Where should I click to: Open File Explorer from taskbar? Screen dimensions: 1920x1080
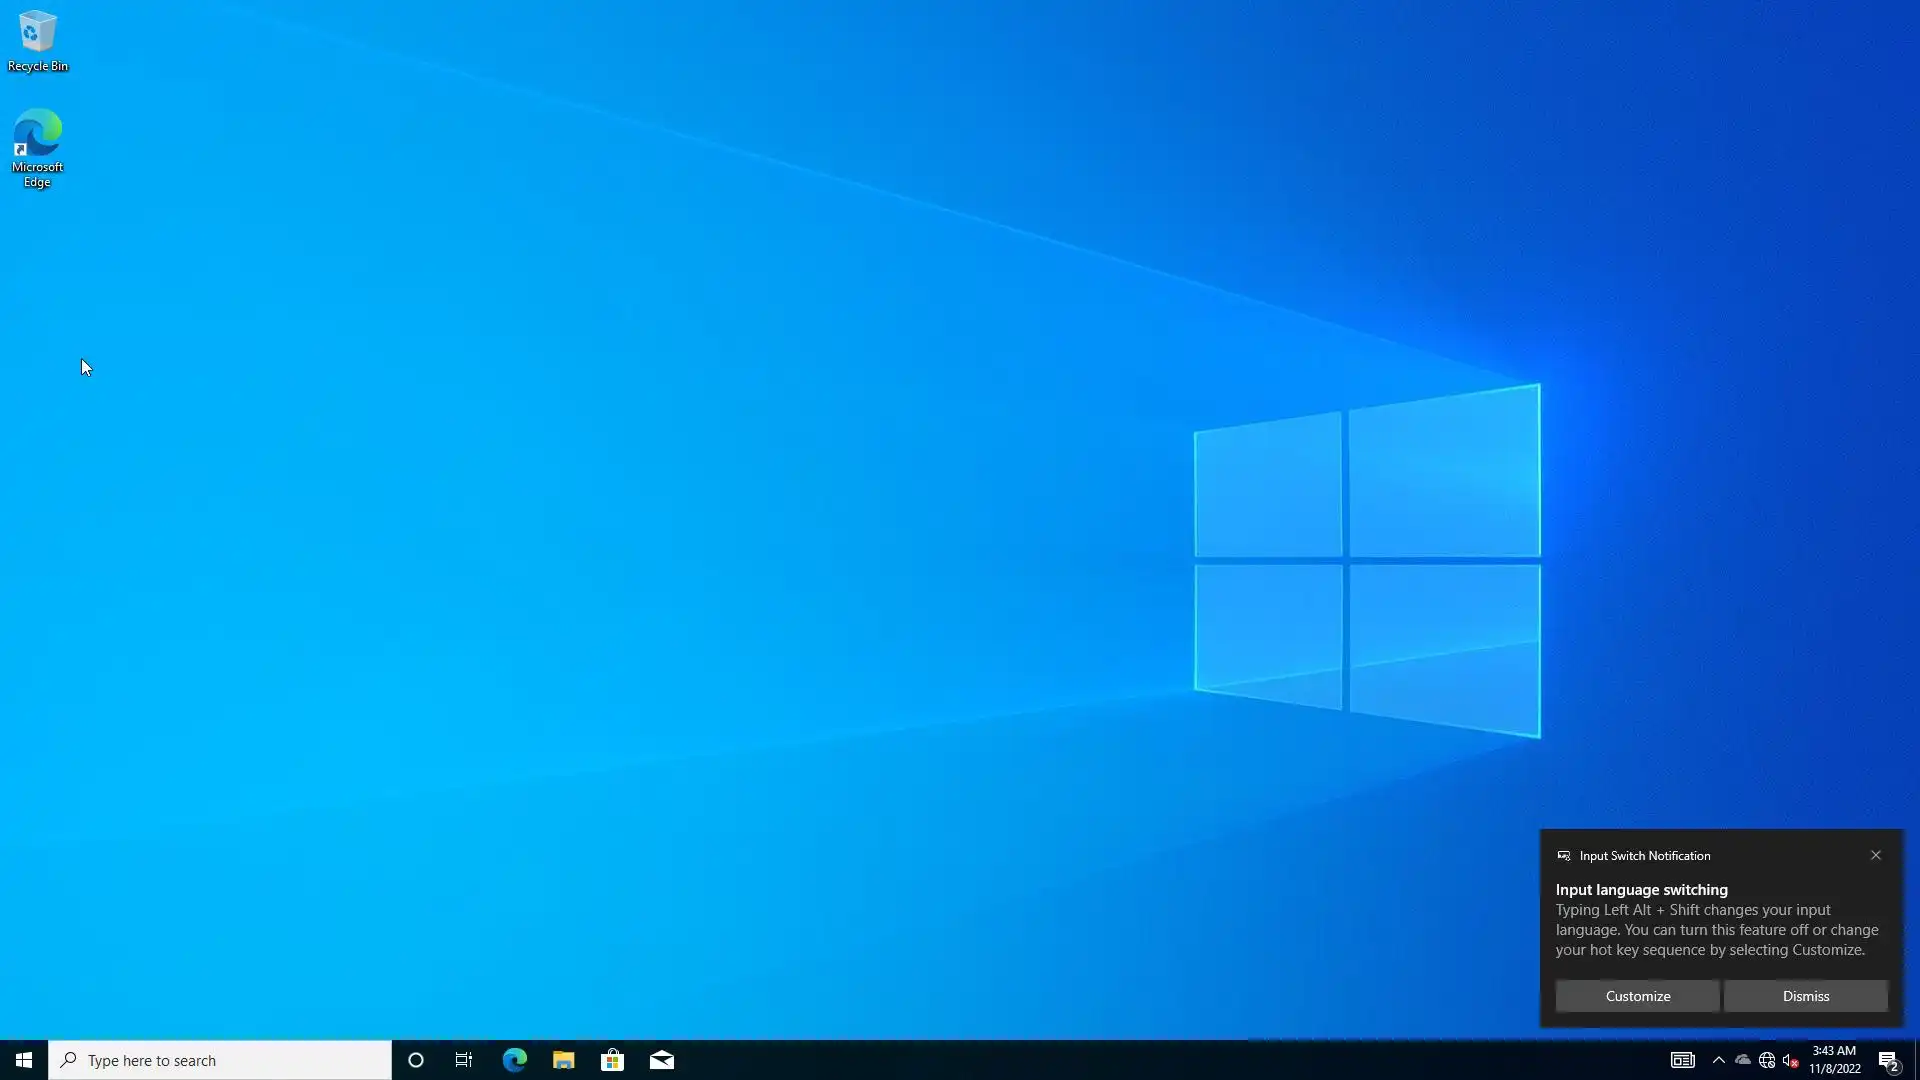[x=563, y=1060]
